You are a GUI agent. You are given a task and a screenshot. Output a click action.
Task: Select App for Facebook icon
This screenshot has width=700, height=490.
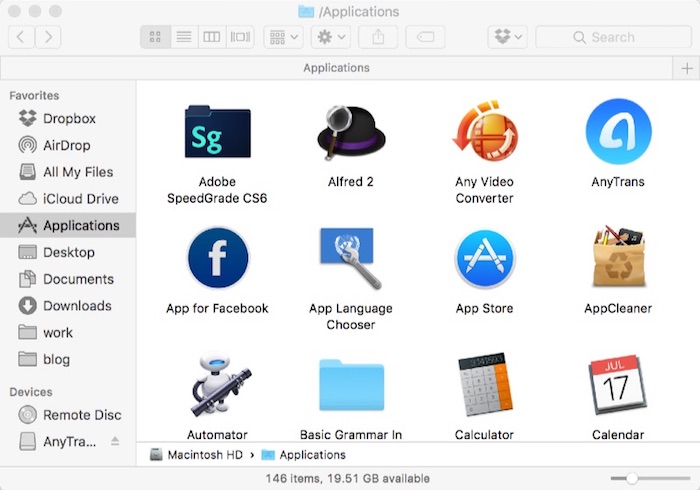click(217, 259)
